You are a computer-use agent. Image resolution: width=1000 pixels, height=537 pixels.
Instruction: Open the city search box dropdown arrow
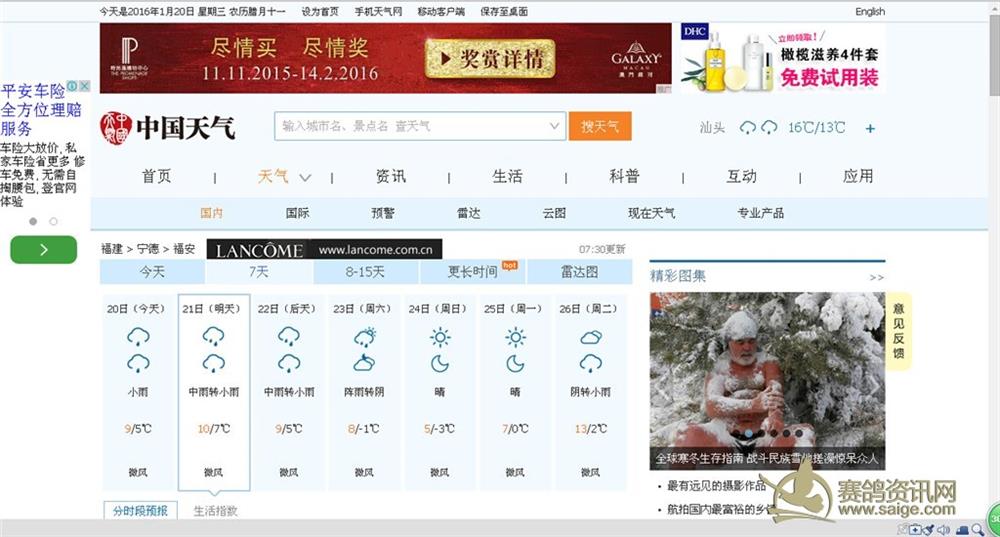point(556,126)
